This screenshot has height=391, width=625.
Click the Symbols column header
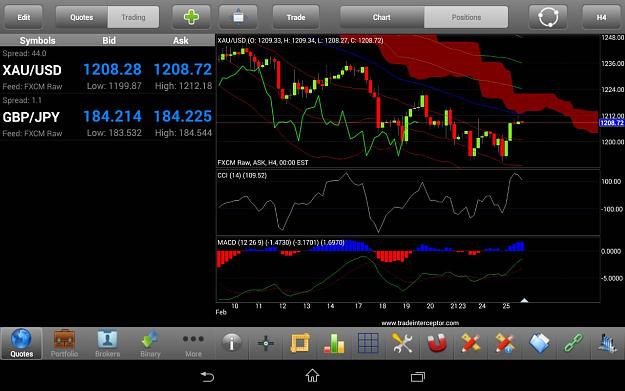37,40
